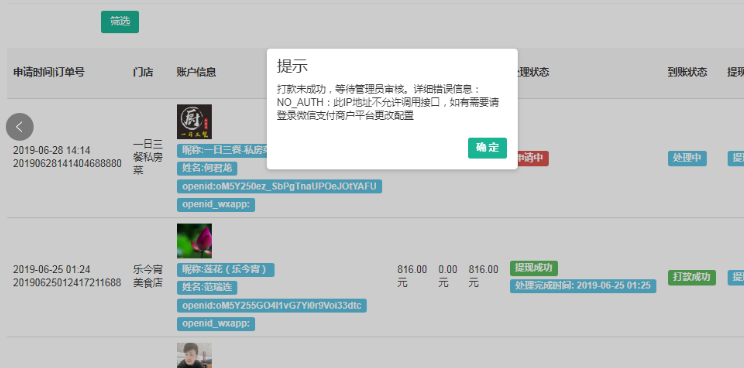Click the green 提现成功 status badge

[x=534, y=268]
